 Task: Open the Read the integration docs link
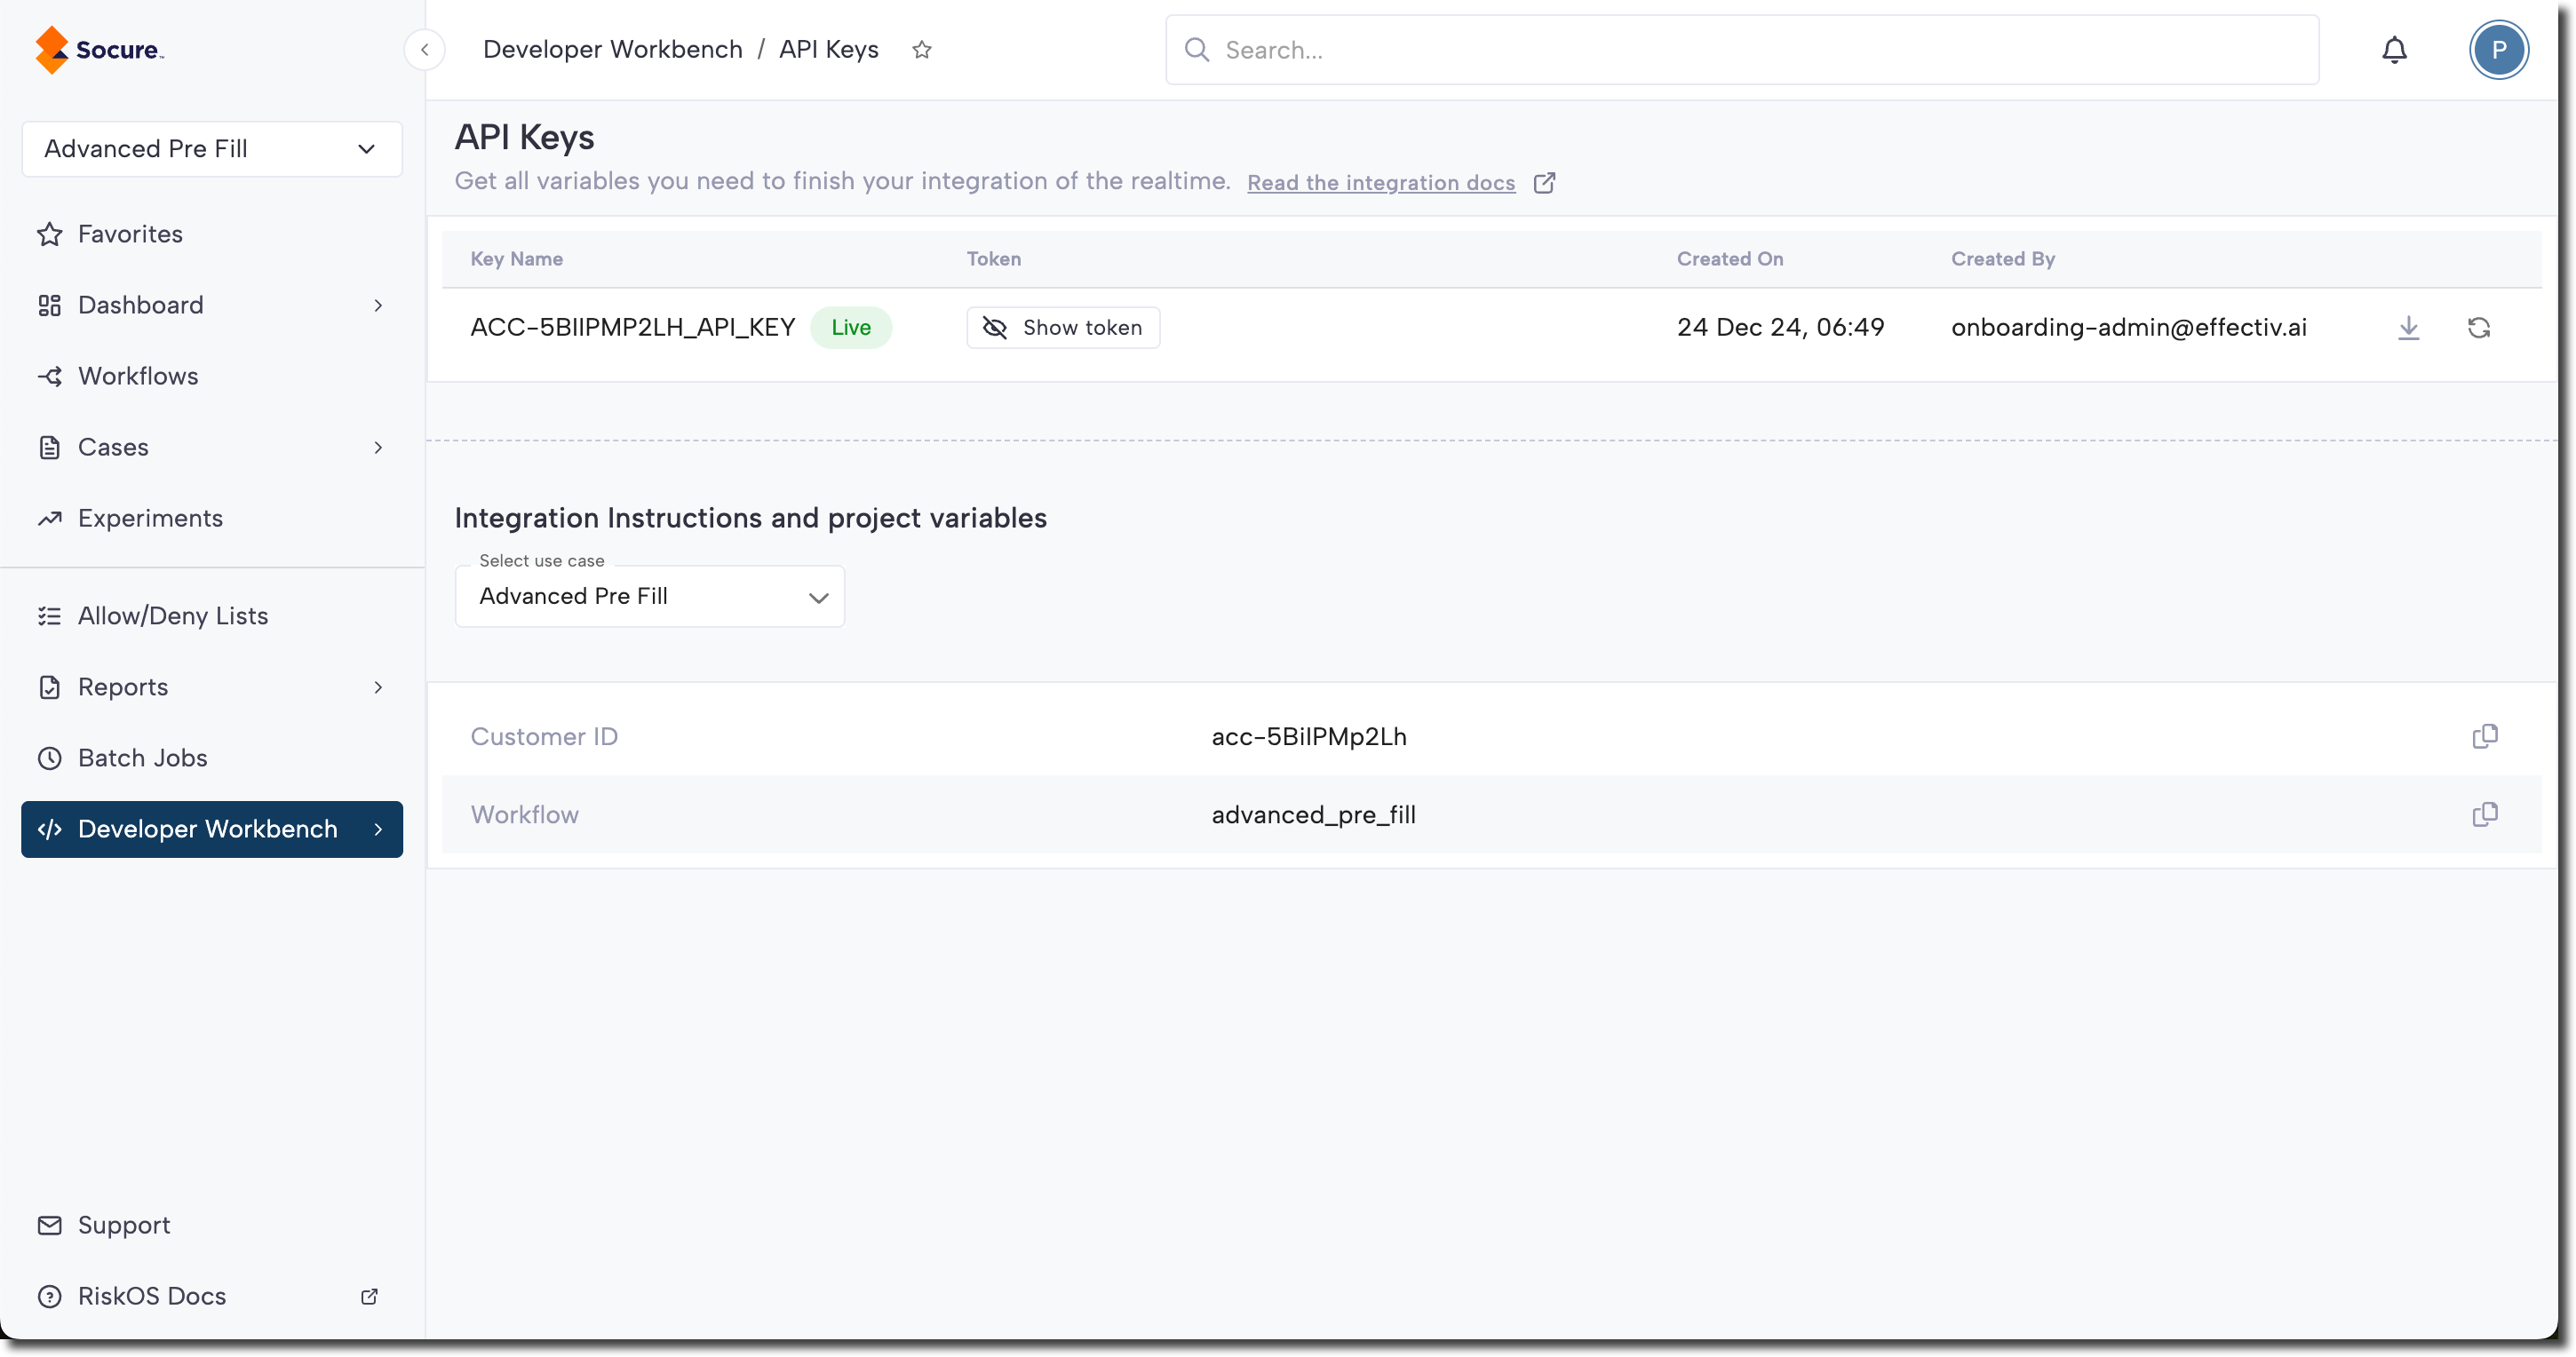click(x=1381, y=183)
